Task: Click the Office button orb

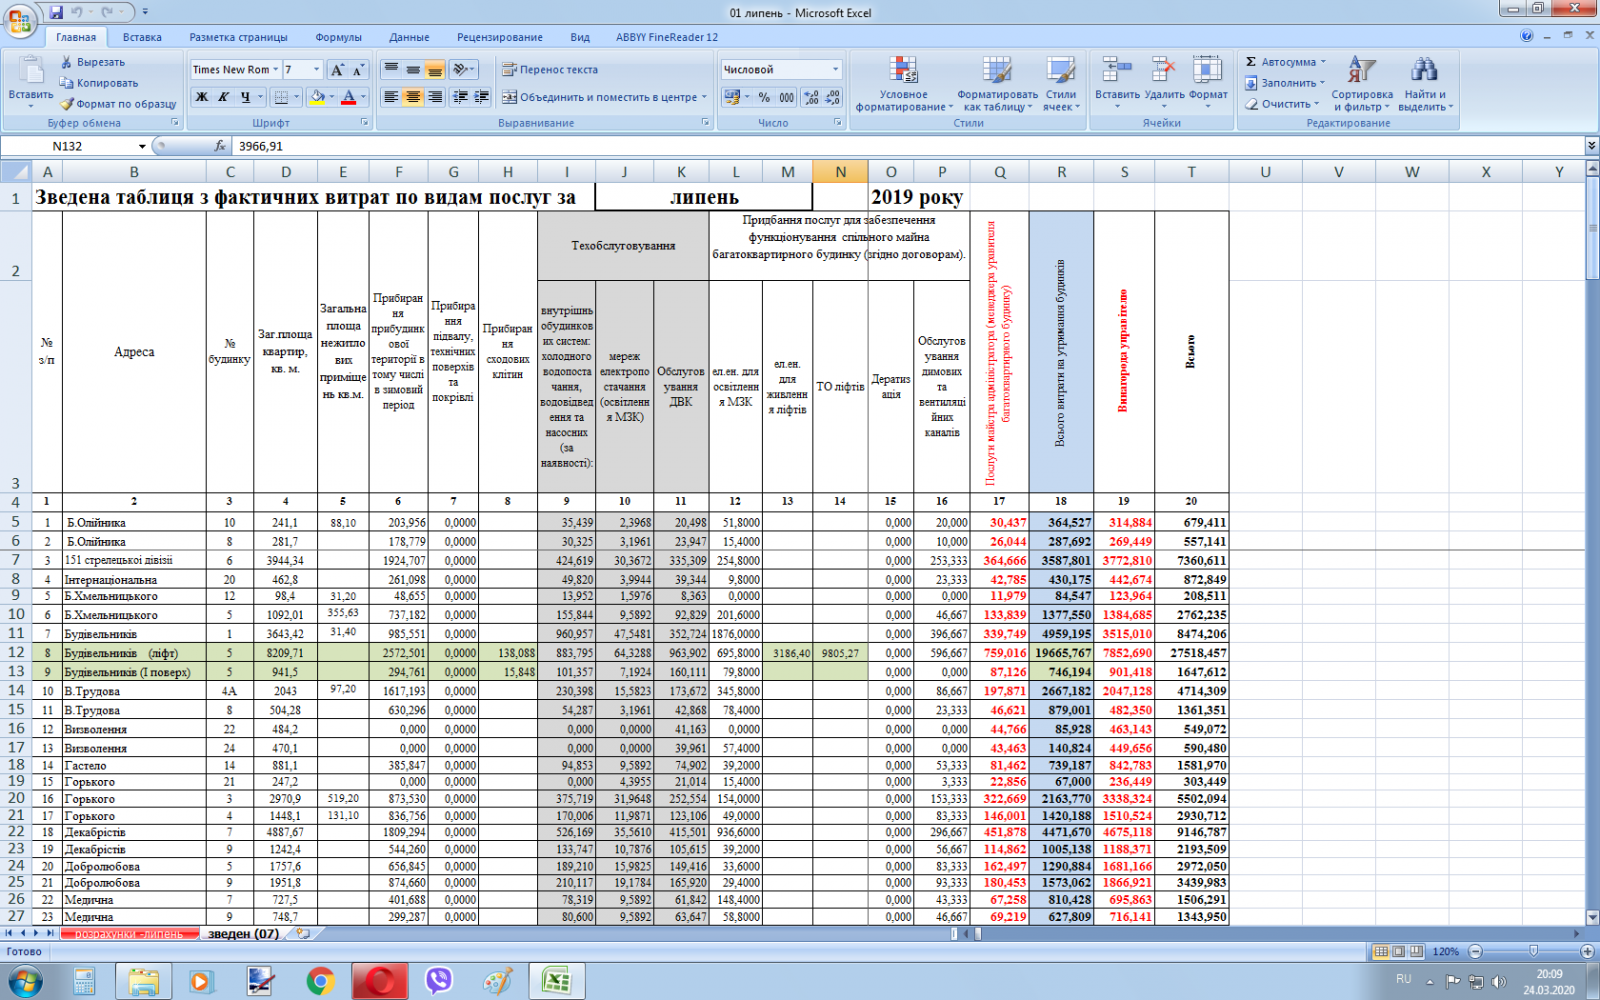Action: pos(20,20)
